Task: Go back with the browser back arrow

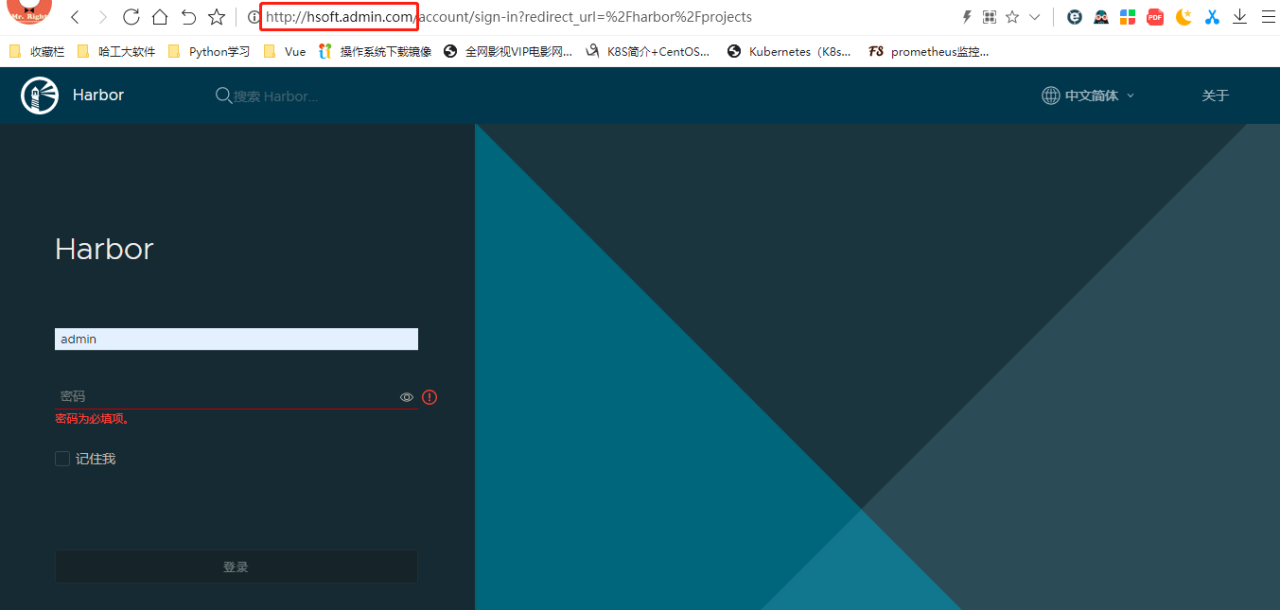Action: pos(75,17)
